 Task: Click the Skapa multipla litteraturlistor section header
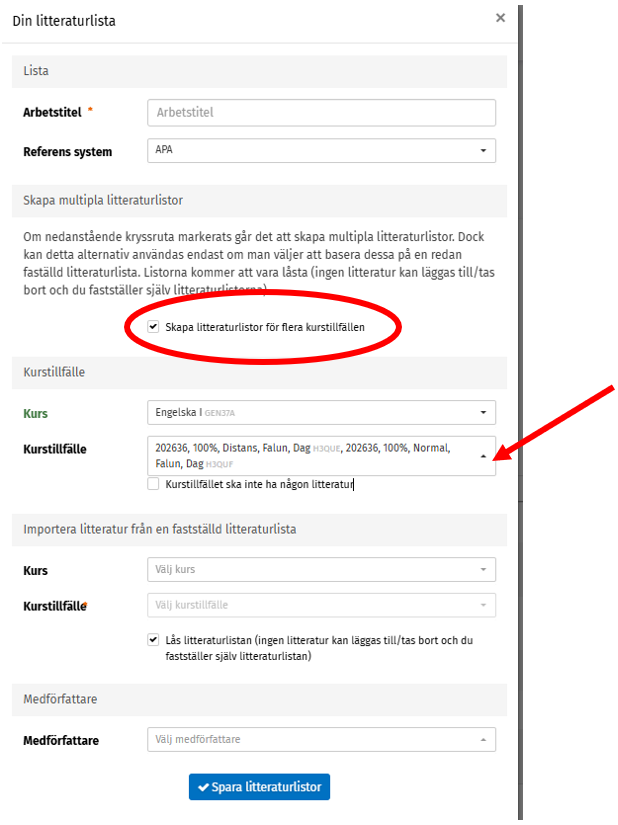(259, 200)
